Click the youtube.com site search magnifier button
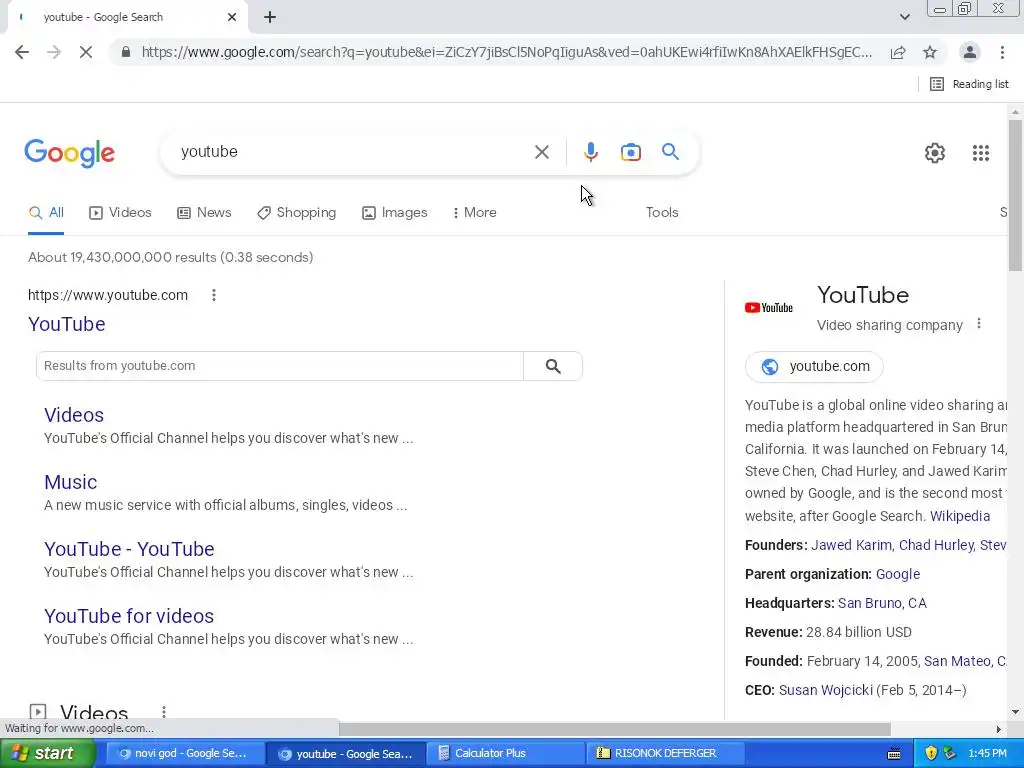The height and width of the screenshot is (768, 1024). tap(553, 366)
